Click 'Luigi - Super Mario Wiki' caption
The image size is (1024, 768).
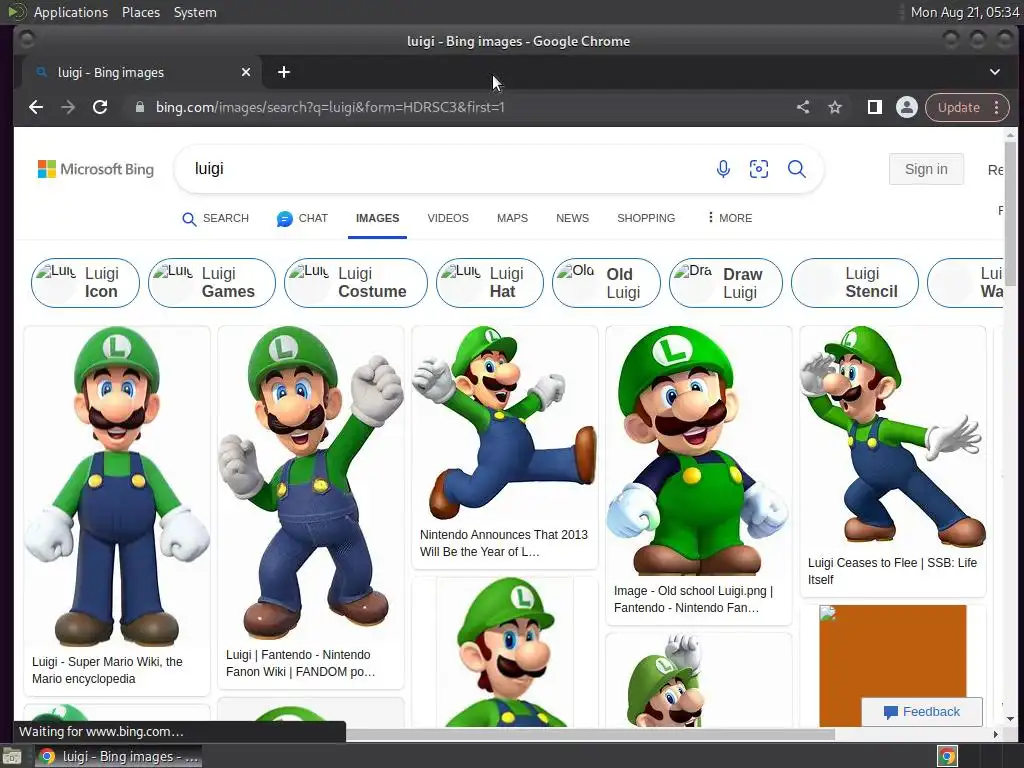[x=107, y=670]
